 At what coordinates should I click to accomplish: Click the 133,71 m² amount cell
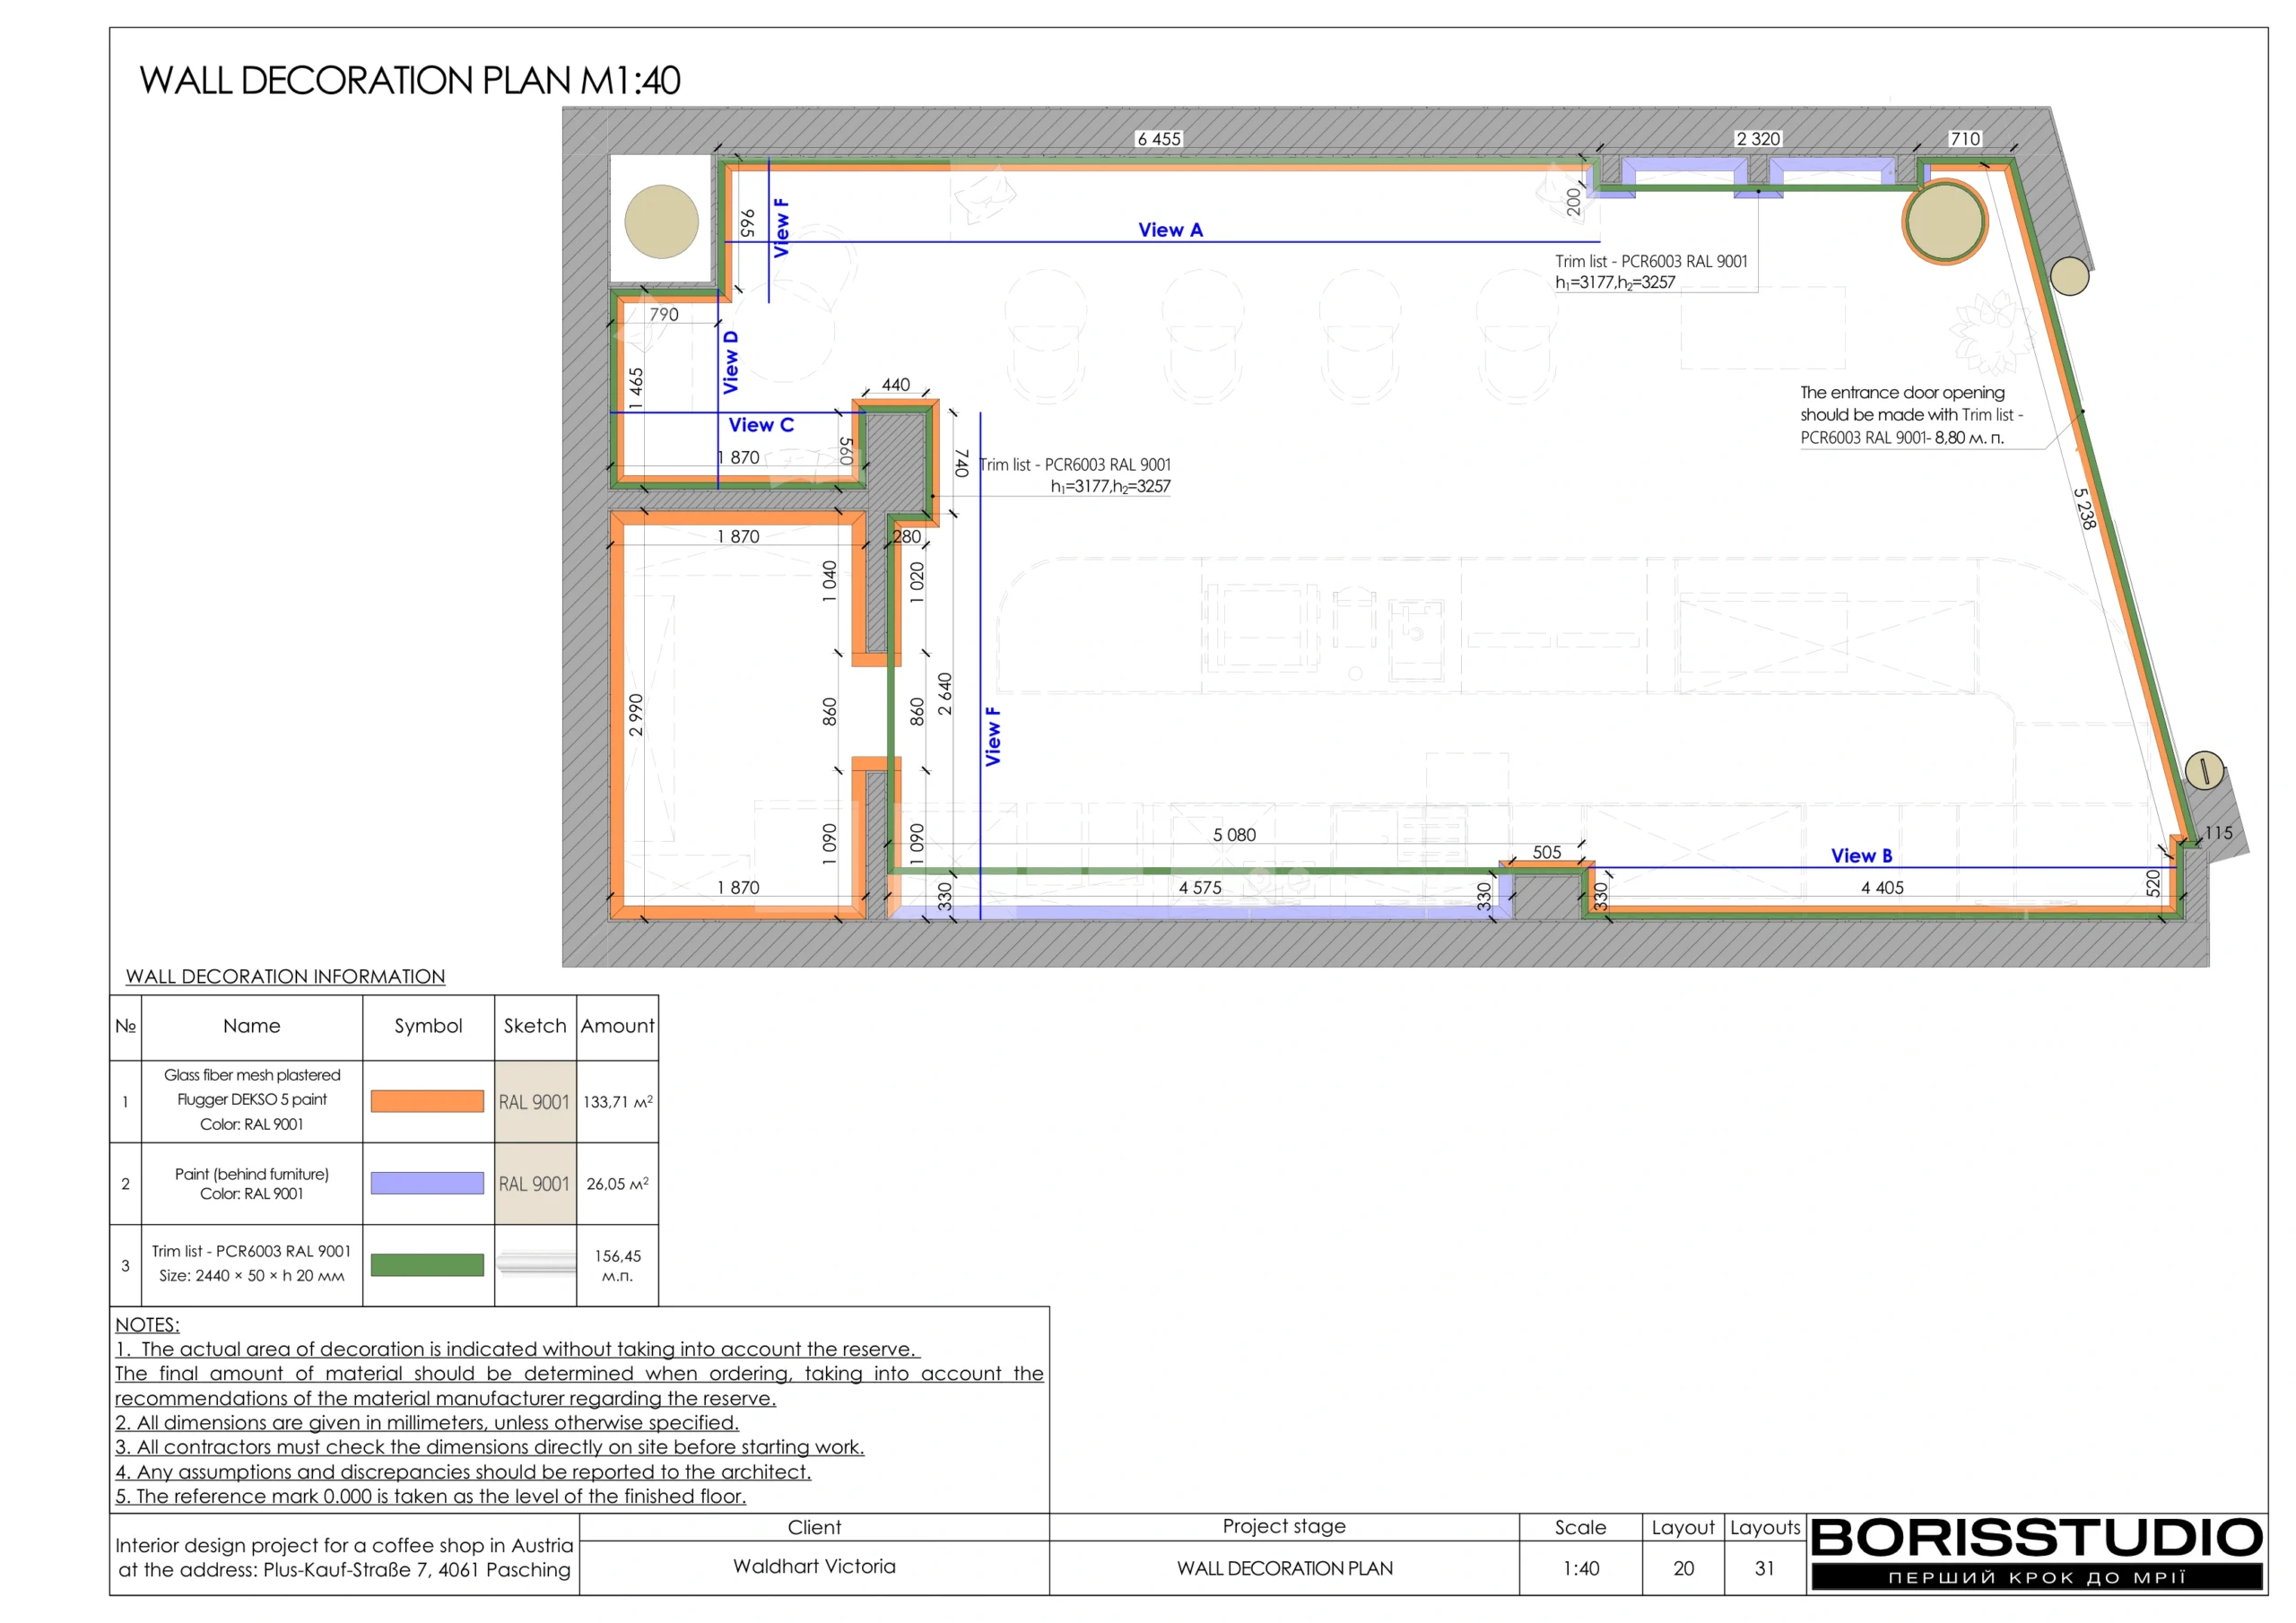[617, 1101]
